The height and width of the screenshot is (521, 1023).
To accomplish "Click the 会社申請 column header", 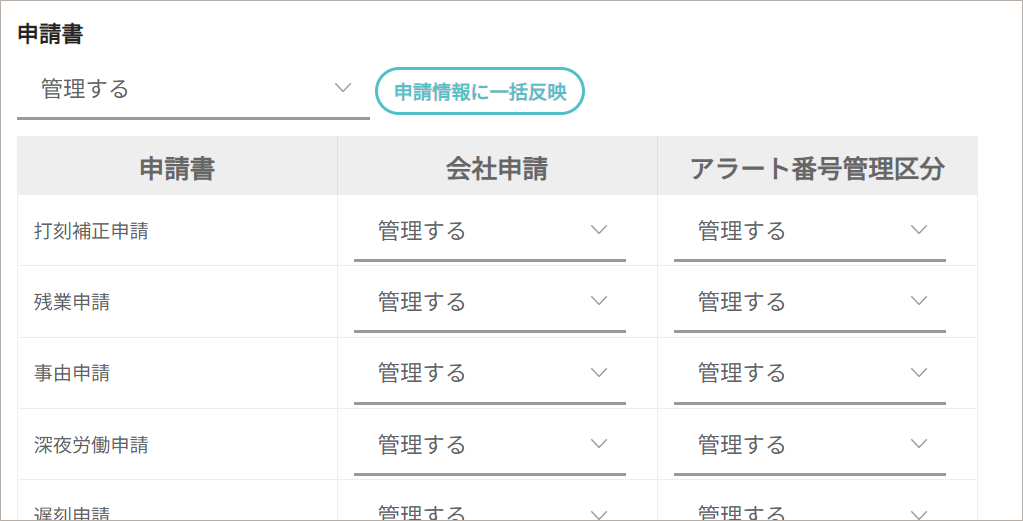I will 497,168.
